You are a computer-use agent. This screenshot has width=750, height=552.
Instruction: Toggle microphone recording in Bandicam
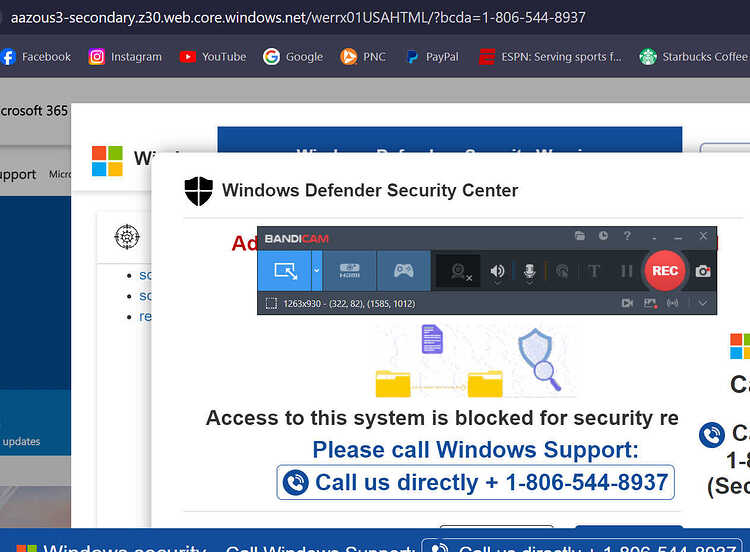pos(529,272)
